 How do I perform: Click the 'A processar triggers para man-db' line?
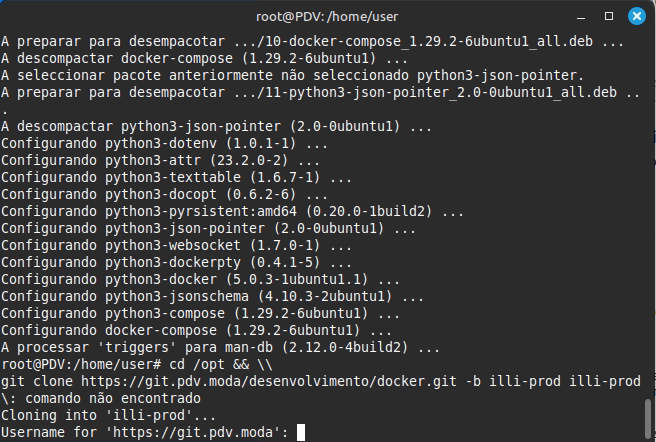(x=220, y=347)
